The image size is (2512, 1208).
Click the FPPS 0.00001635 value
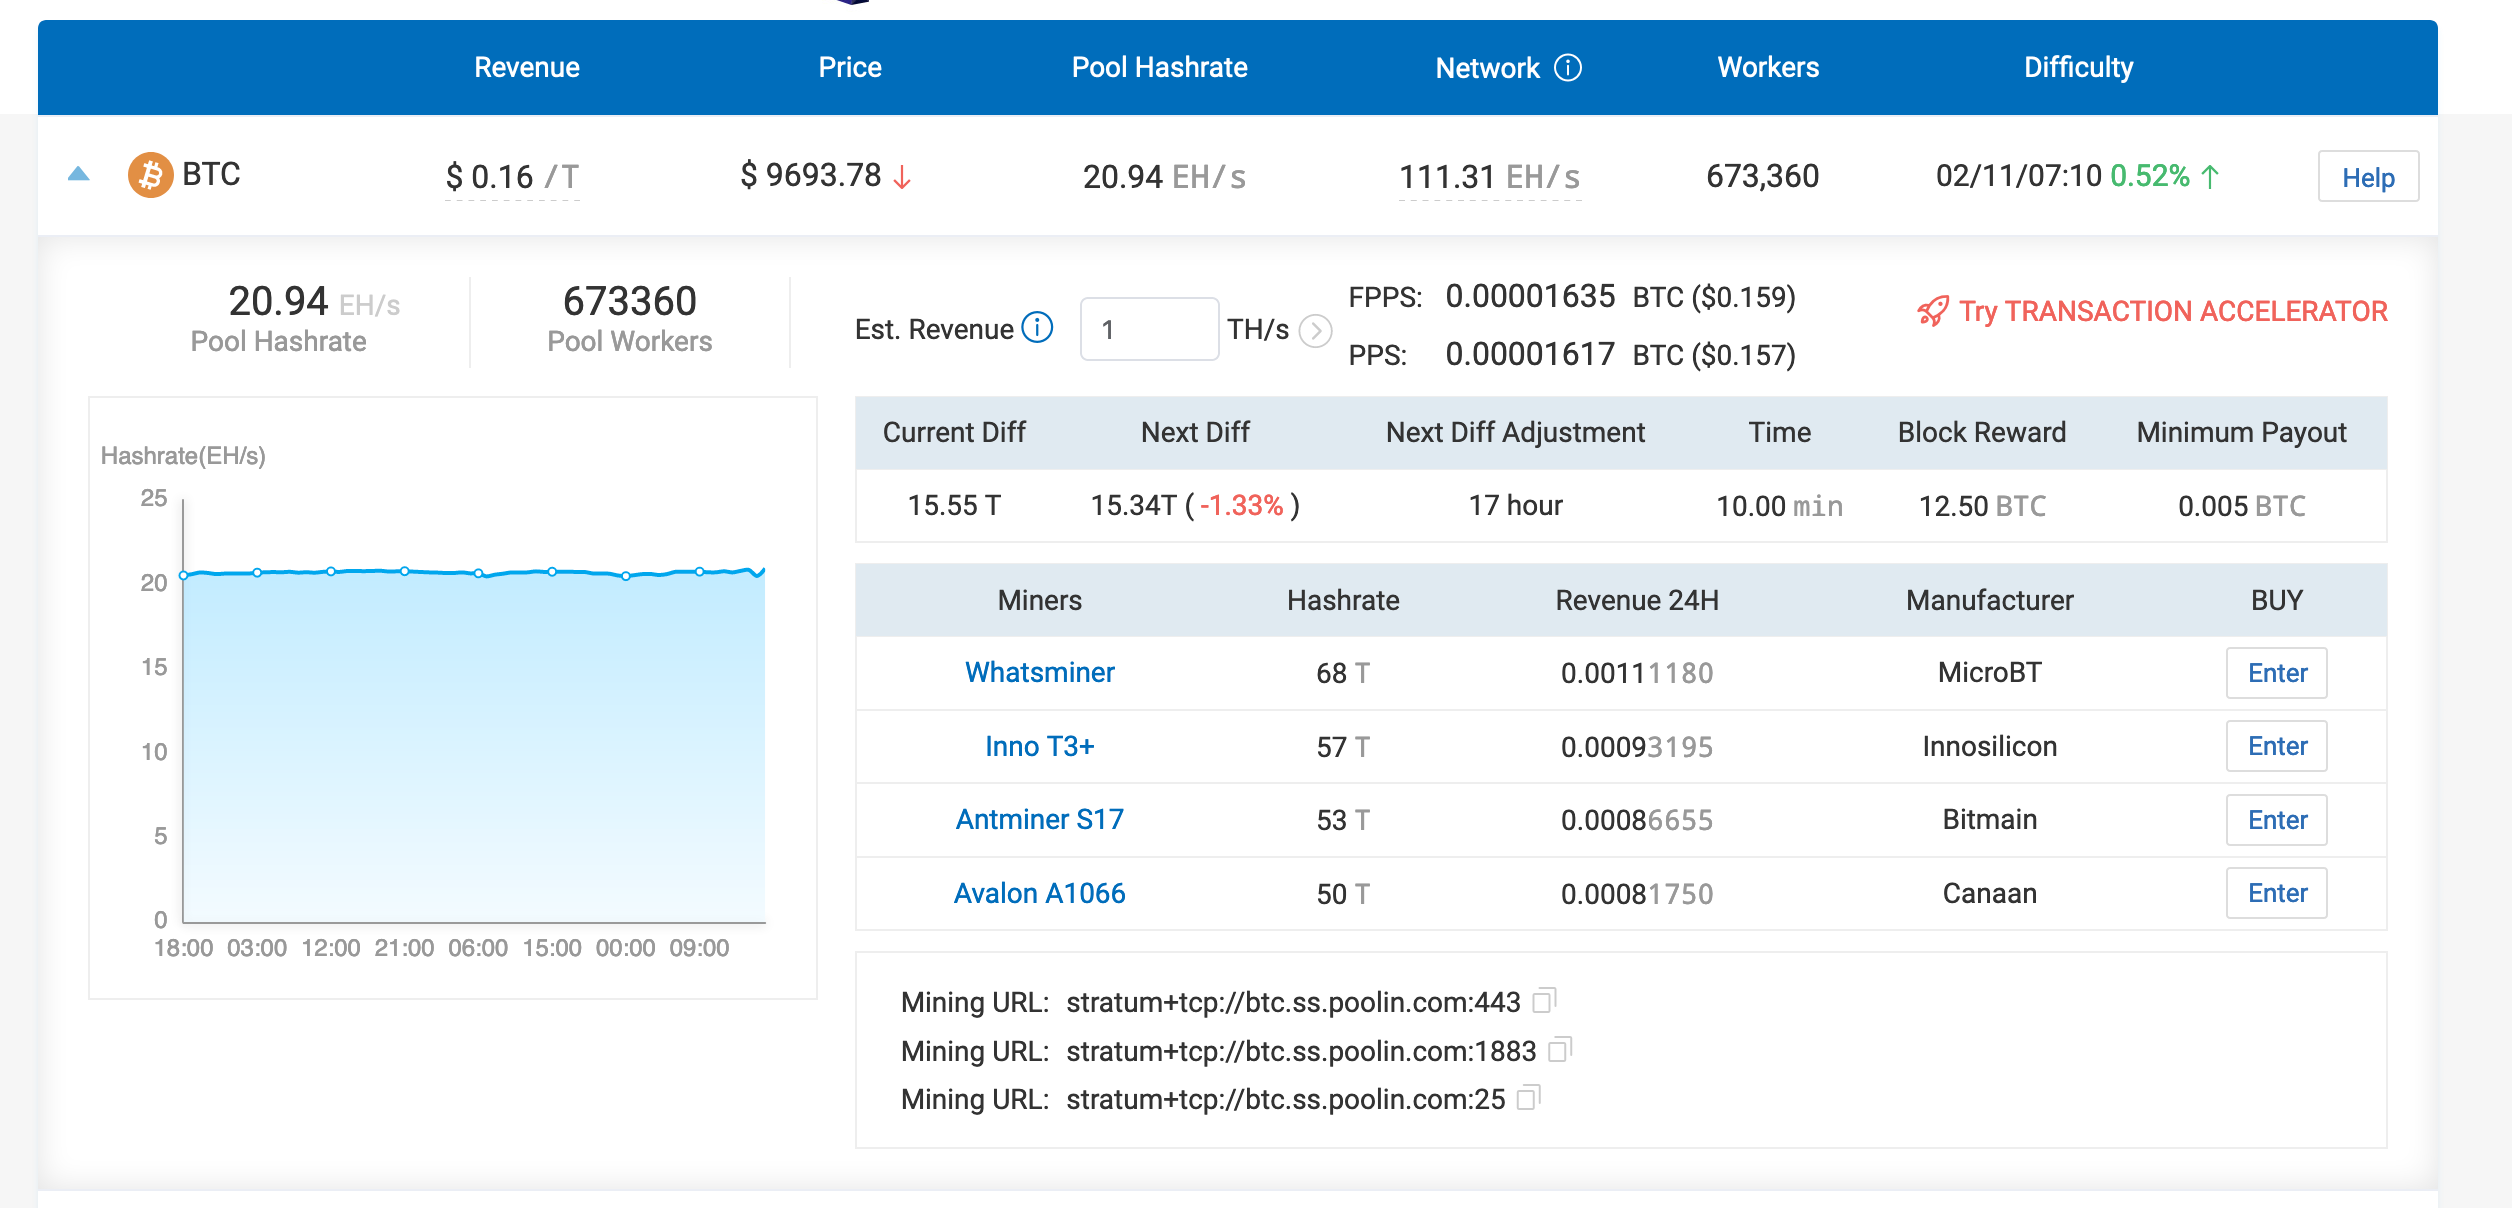[1530, 296]
